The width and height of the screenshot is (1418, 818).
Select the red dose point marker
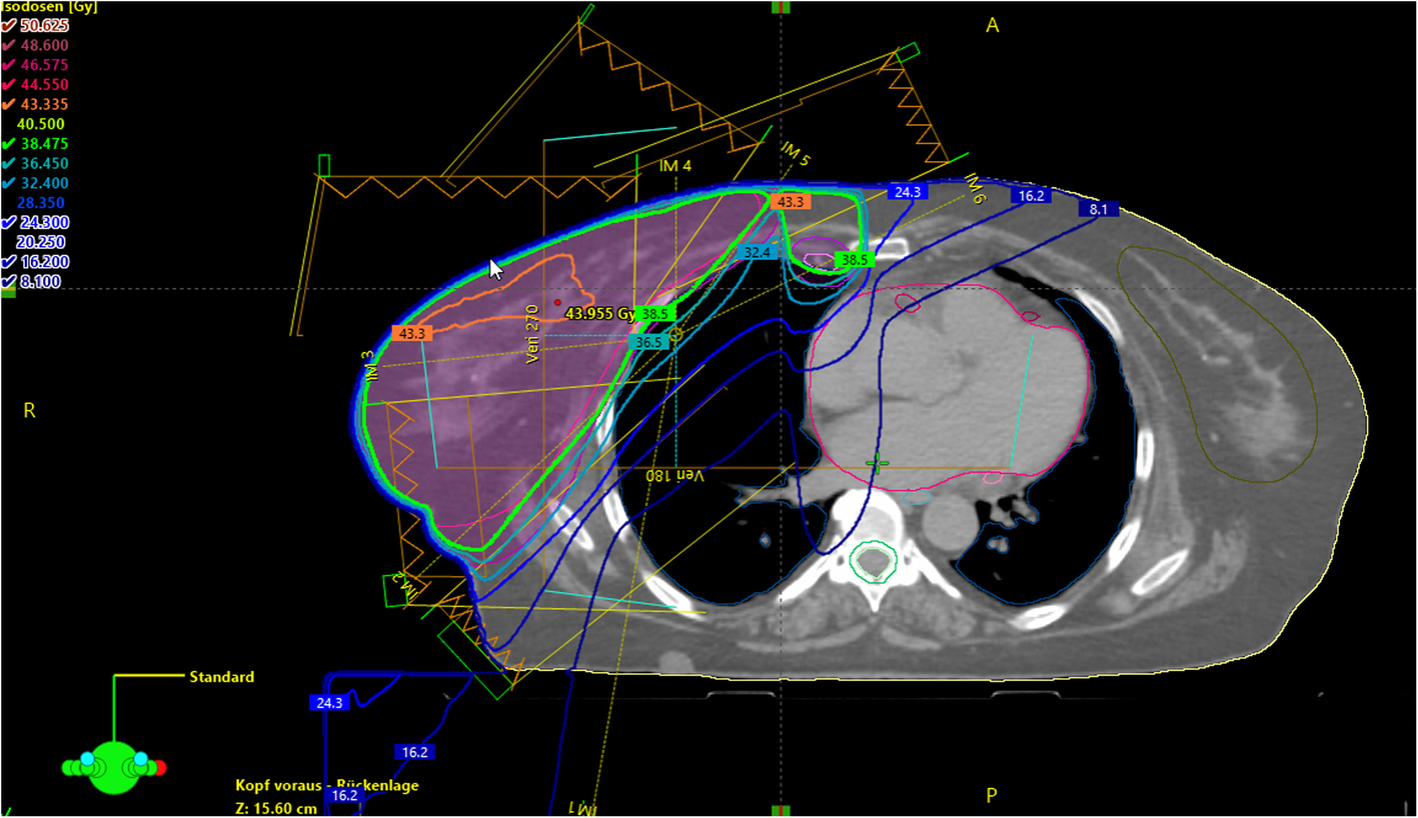click(558, 302)
